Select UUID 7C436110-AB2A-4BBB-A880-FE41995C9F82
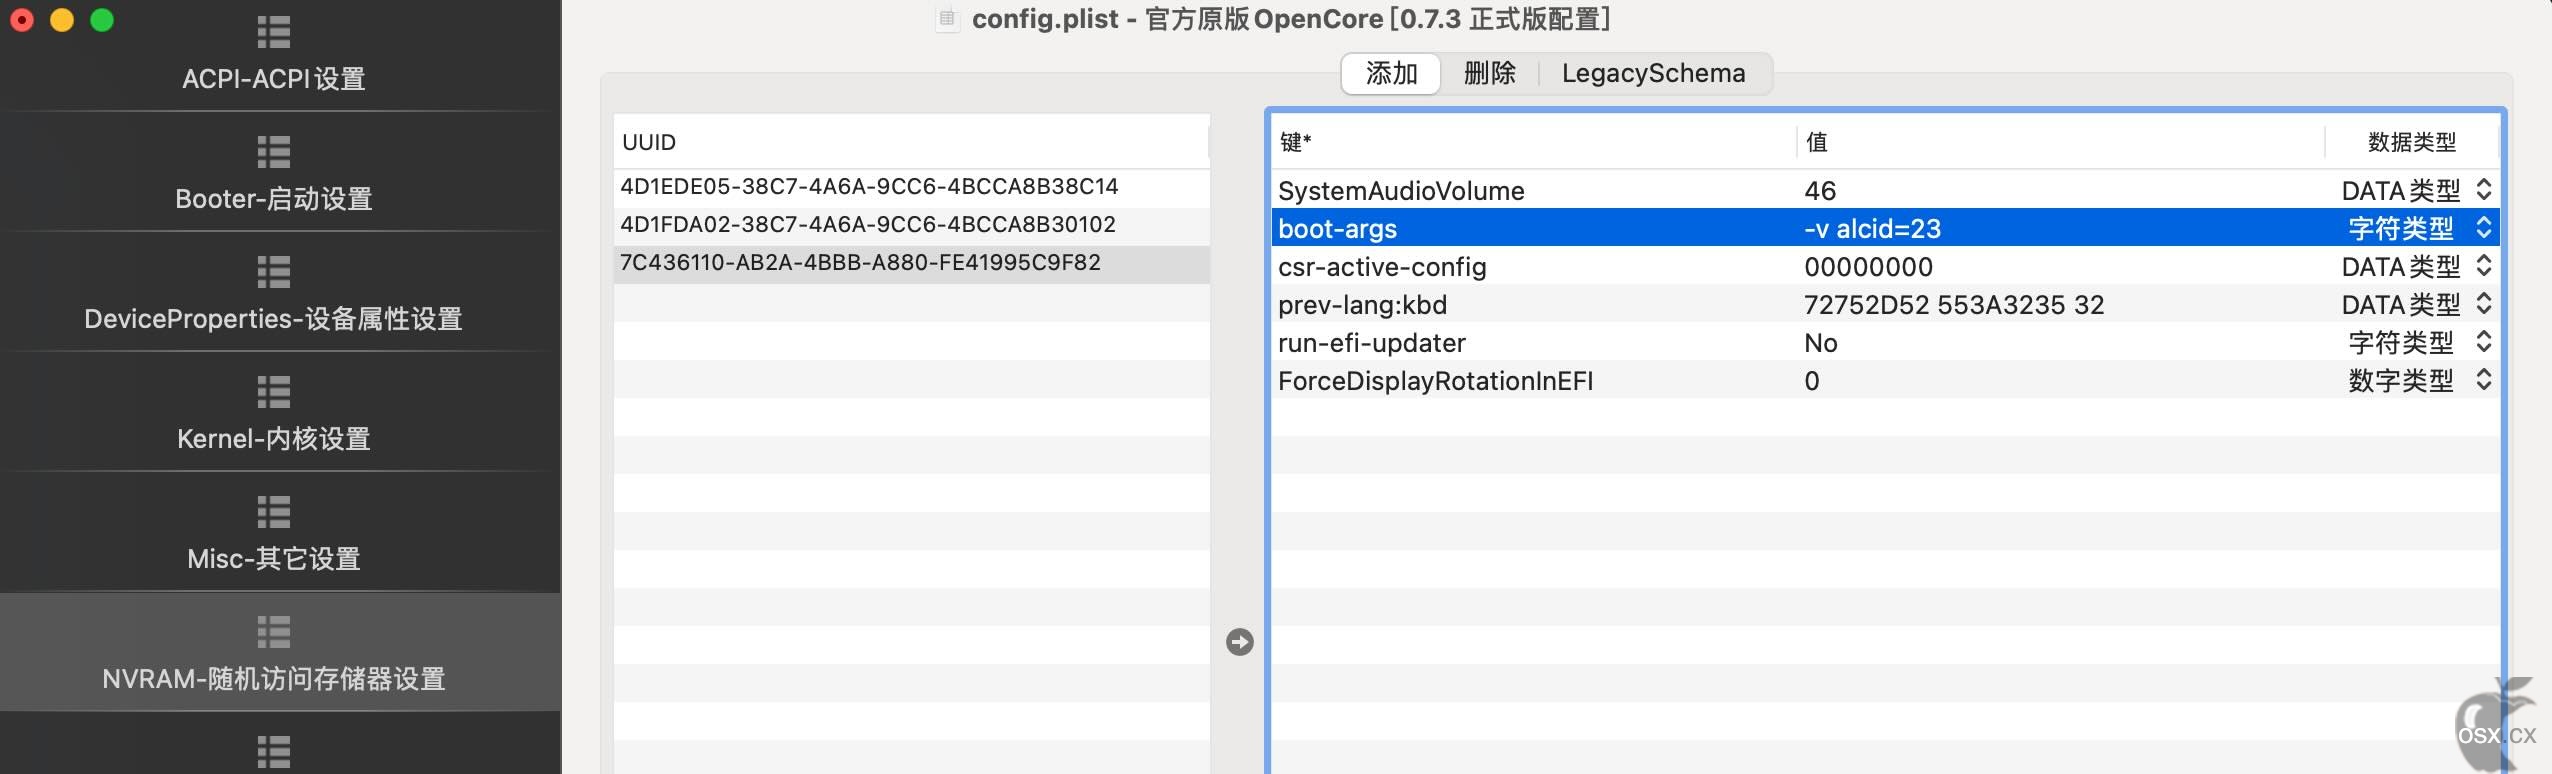Viewport: 2552px width, 774px height. (911, 263)
